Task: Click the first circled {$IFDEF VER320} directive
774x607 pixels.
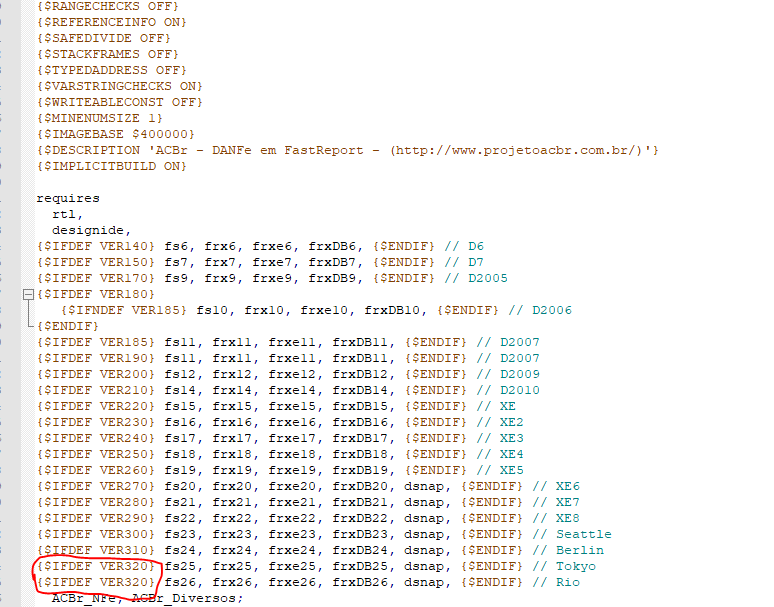Action: coord(96,566)
